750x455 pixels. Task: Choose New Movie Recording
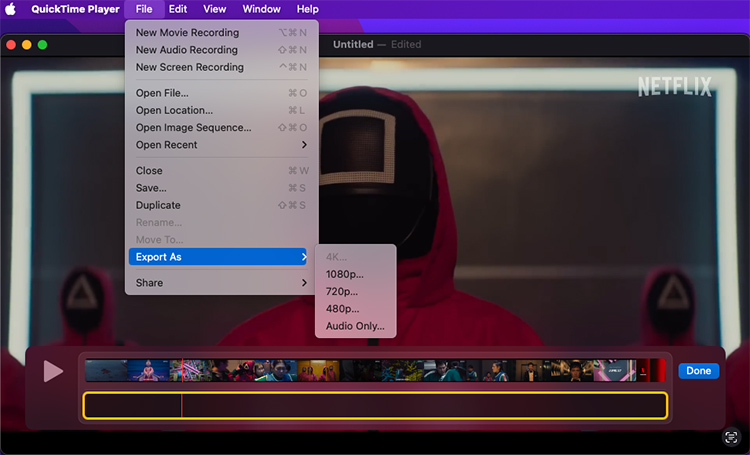221,33
